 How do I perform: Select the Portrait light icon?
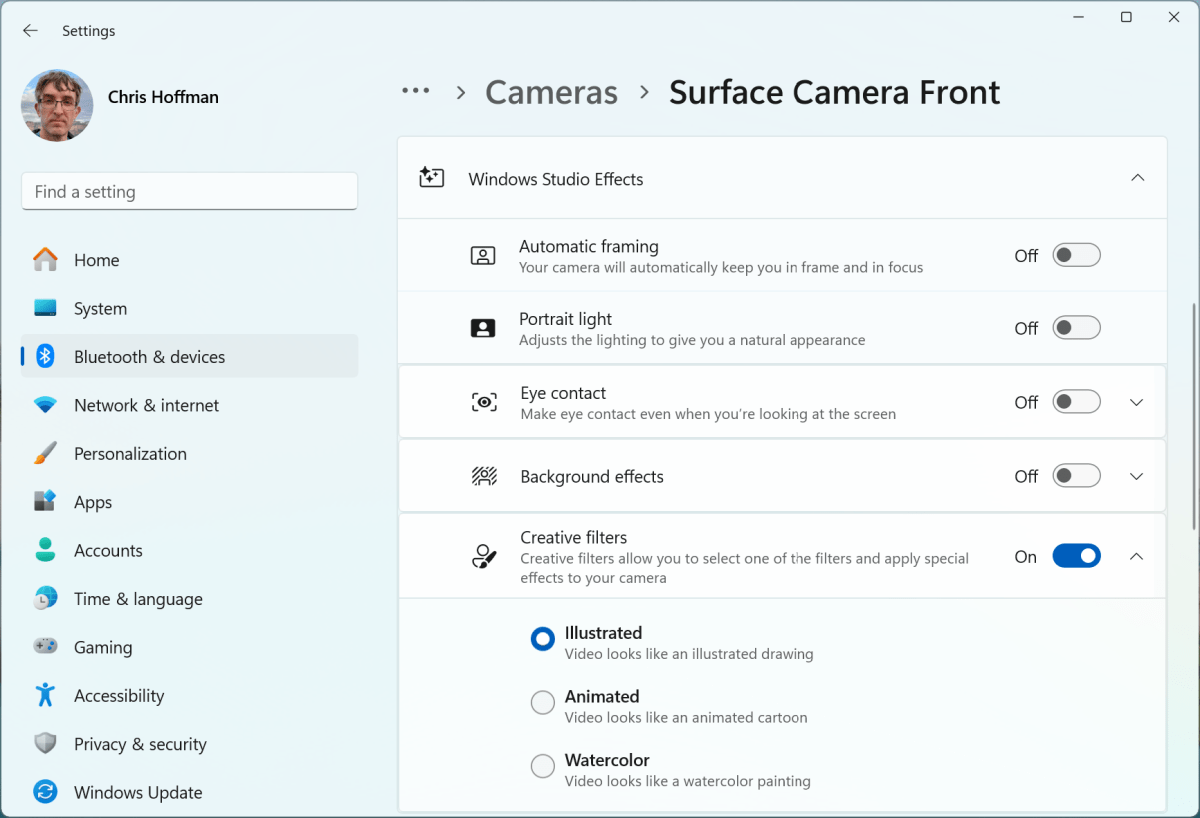483,328
